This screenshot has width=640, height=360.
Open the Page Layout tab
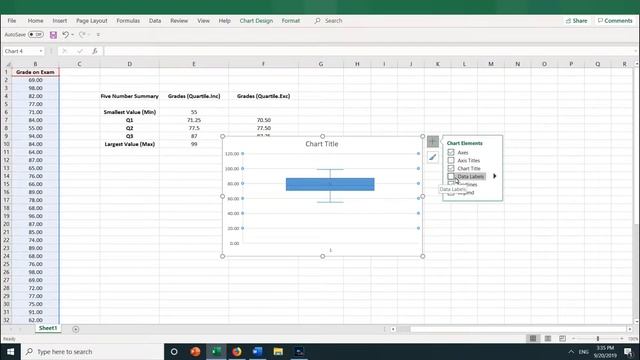[x=91, y=20]
